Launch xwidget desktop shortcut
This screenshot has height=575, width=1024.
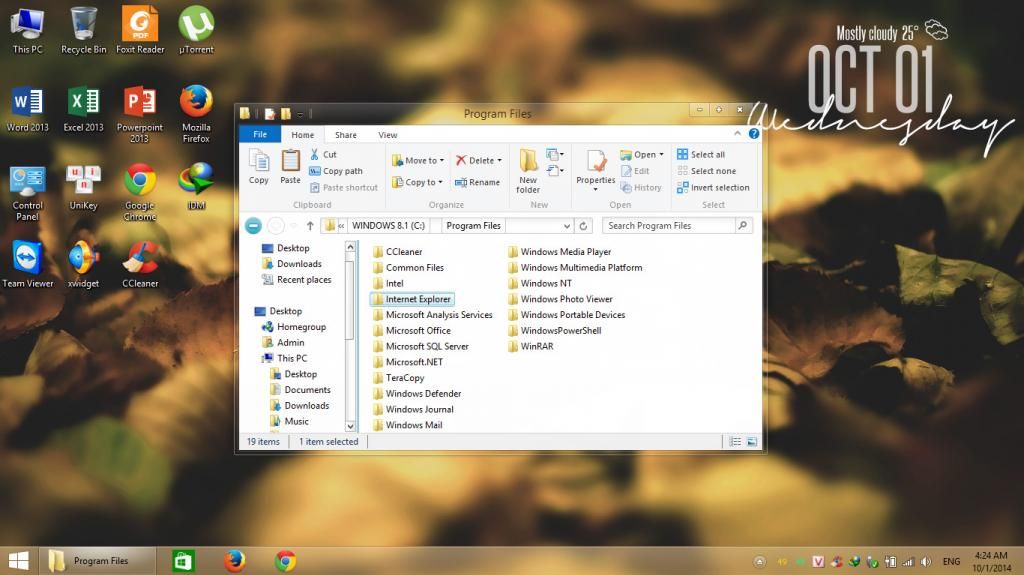click(x=84, y=264)
